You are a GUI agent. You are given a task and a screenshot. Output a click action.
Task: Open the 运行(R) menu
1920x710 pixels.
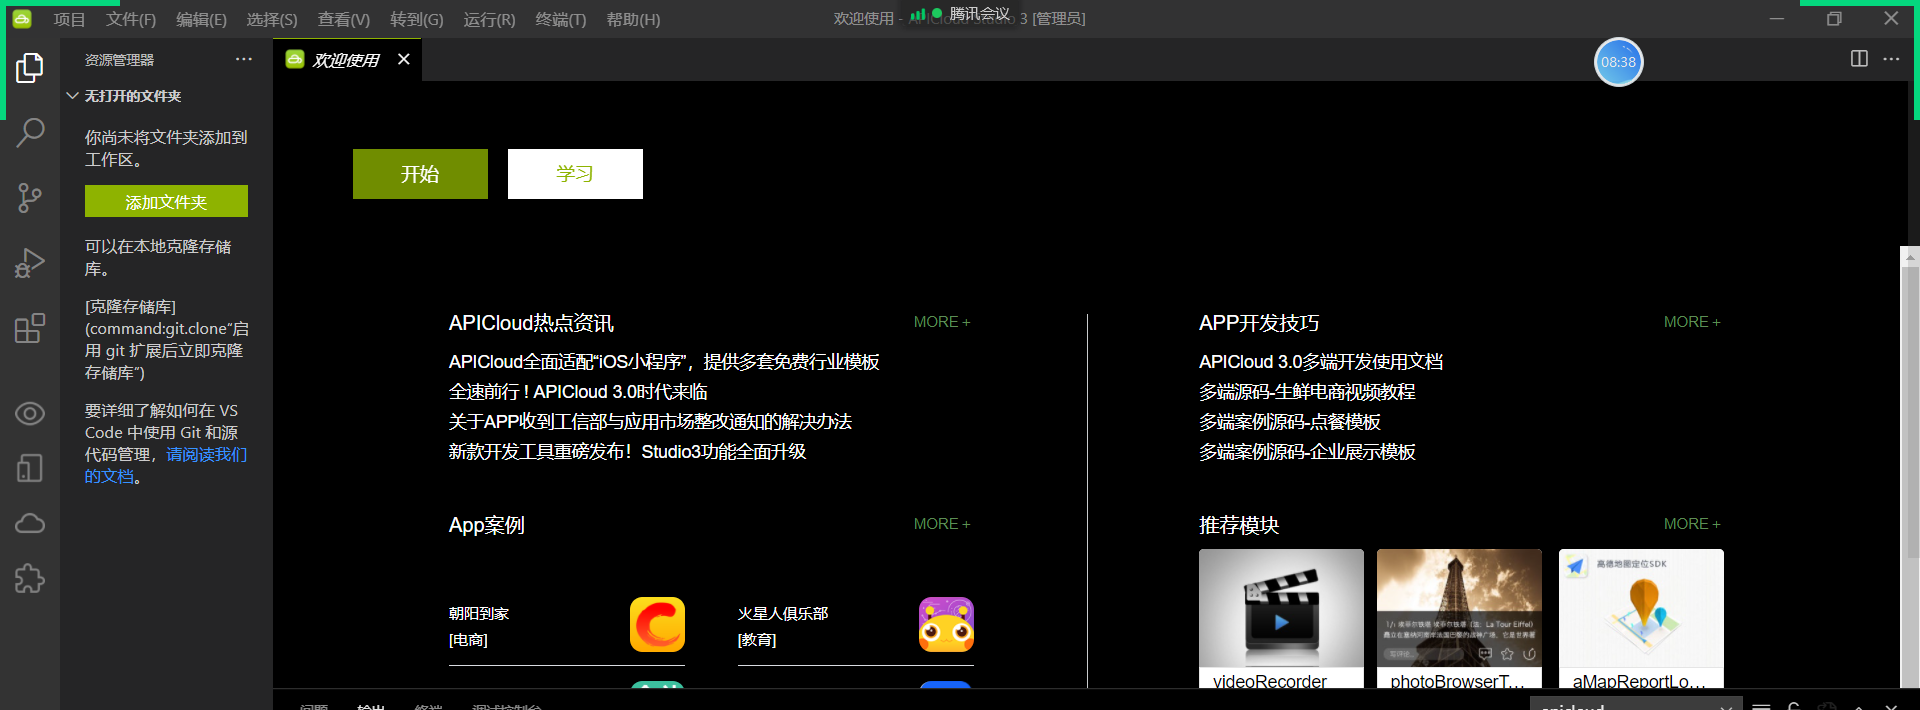point(490,19)
